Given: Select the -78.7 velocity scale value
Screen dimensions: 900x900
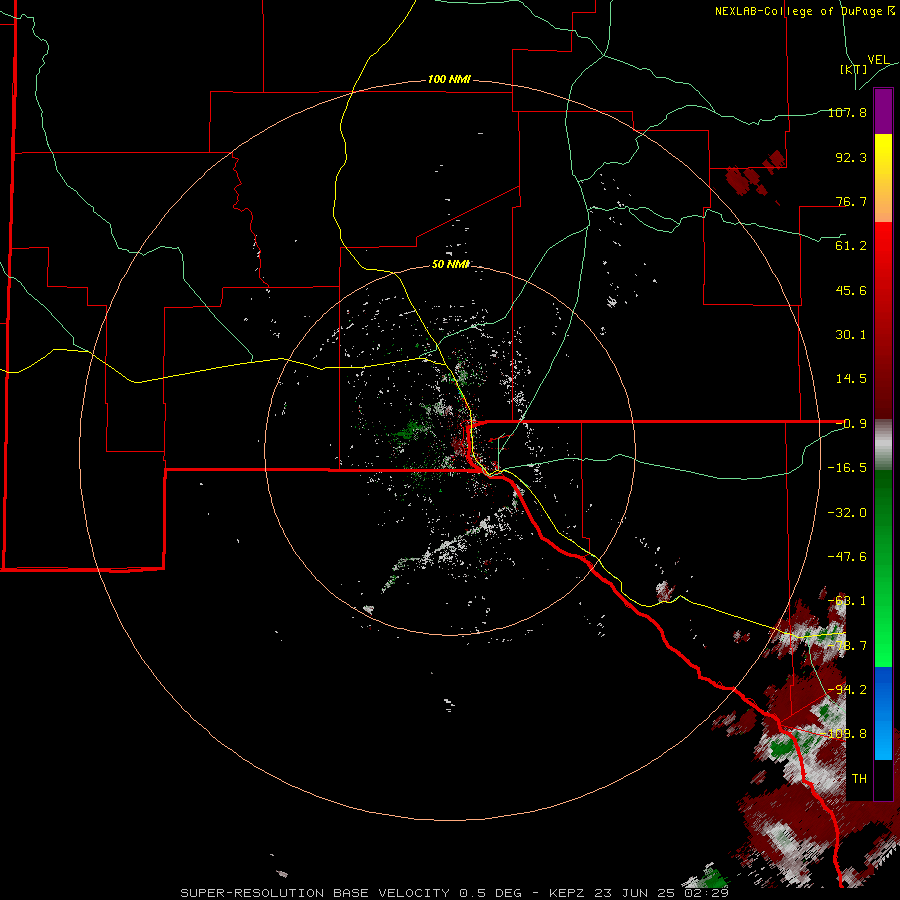Looking at the screenshot, I should pos(847,646).
